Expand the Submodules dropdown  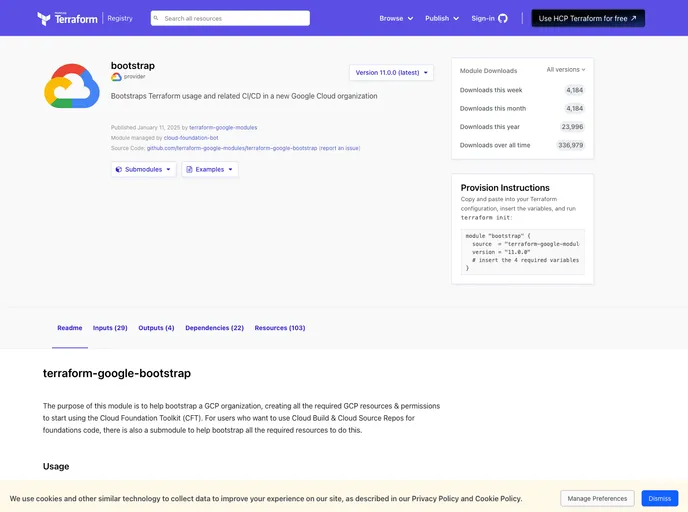tap(143, 169)
